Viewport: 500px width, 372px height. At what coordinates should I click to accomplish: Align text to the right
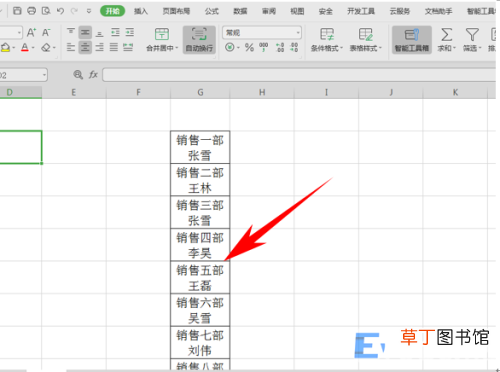click(x=99, y=47)
